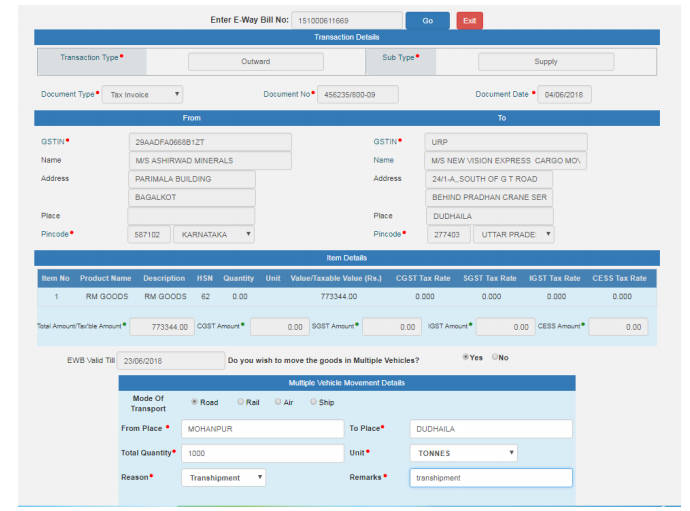
Task: Click the To Place field with DUDHAILA
Action: [x=490, y=429]
